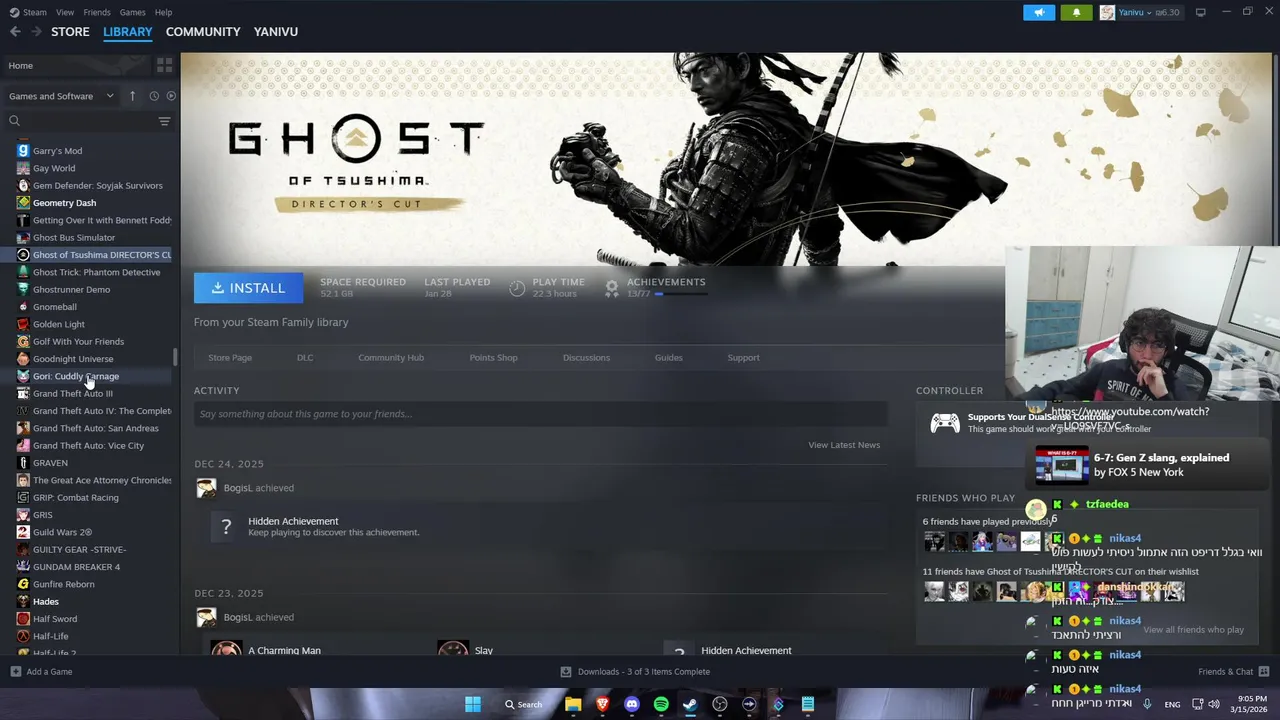Screen dimensions: 1280x720
Task: Open the DLC link
Action: pyautogui.click(x=305, y=358)
